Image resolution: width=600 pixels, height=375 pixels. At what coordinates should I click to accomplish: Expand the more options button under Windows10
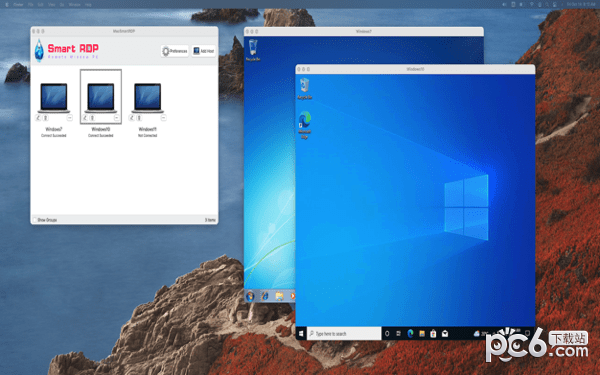click(117, 118)
